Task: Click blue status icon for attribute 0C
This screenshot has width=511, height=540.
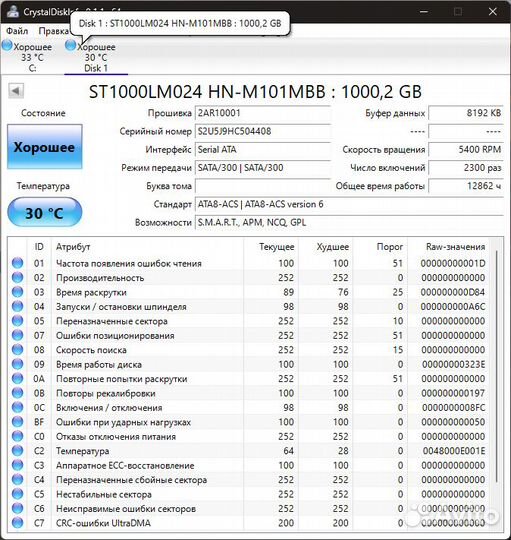Action: click(x=17, y=407)
